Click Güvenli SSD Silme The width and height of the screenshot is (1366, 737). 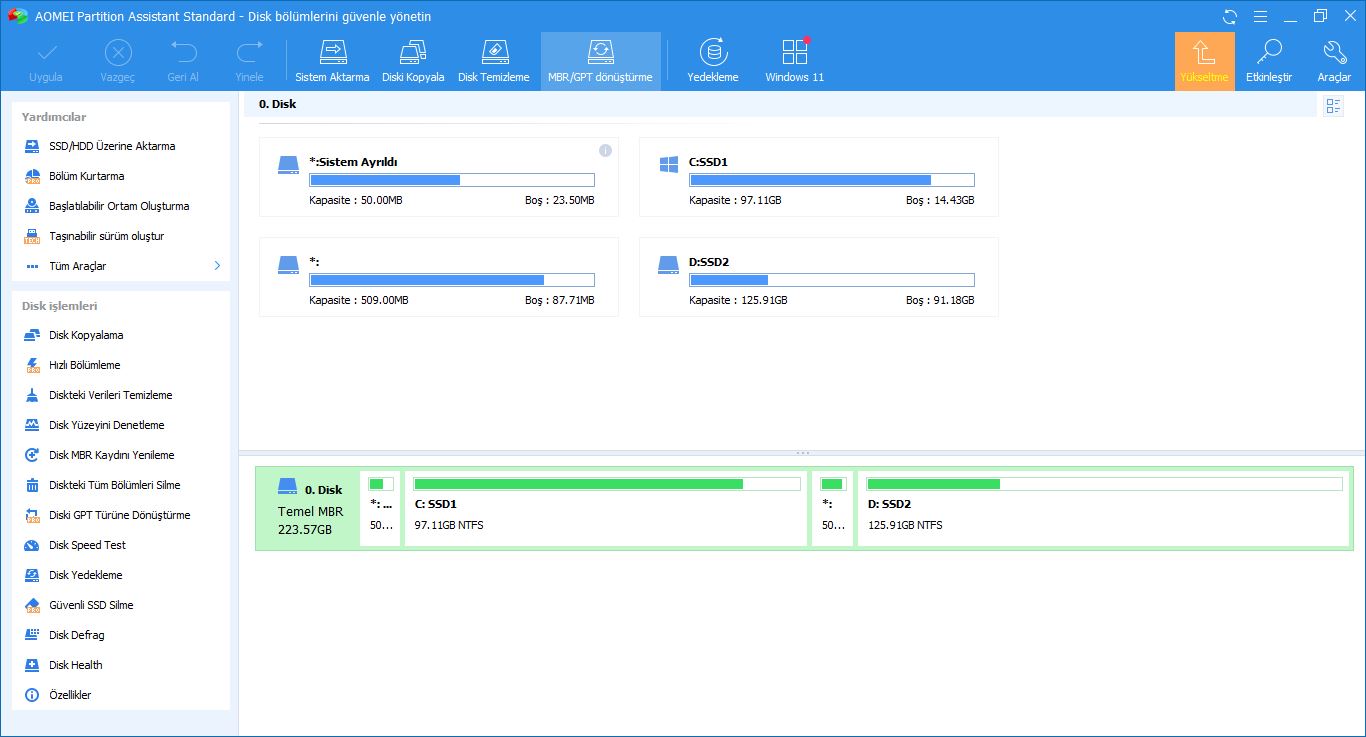[x=91, y=605]
